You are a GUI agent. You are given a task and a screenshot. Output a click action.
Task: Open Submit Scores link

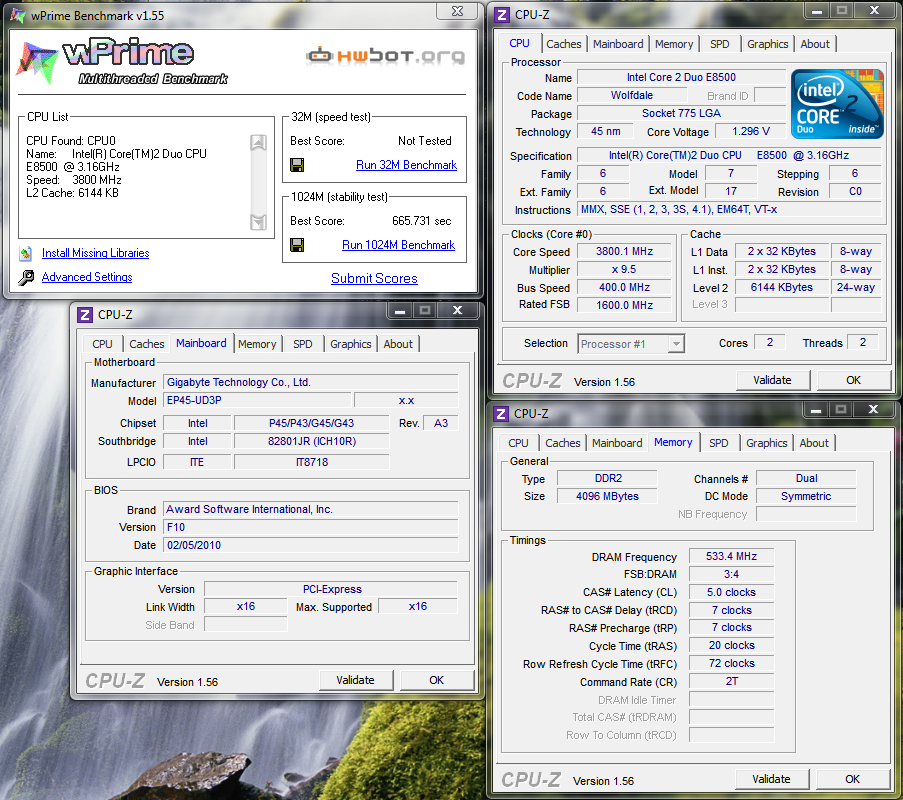coord(374,278)
